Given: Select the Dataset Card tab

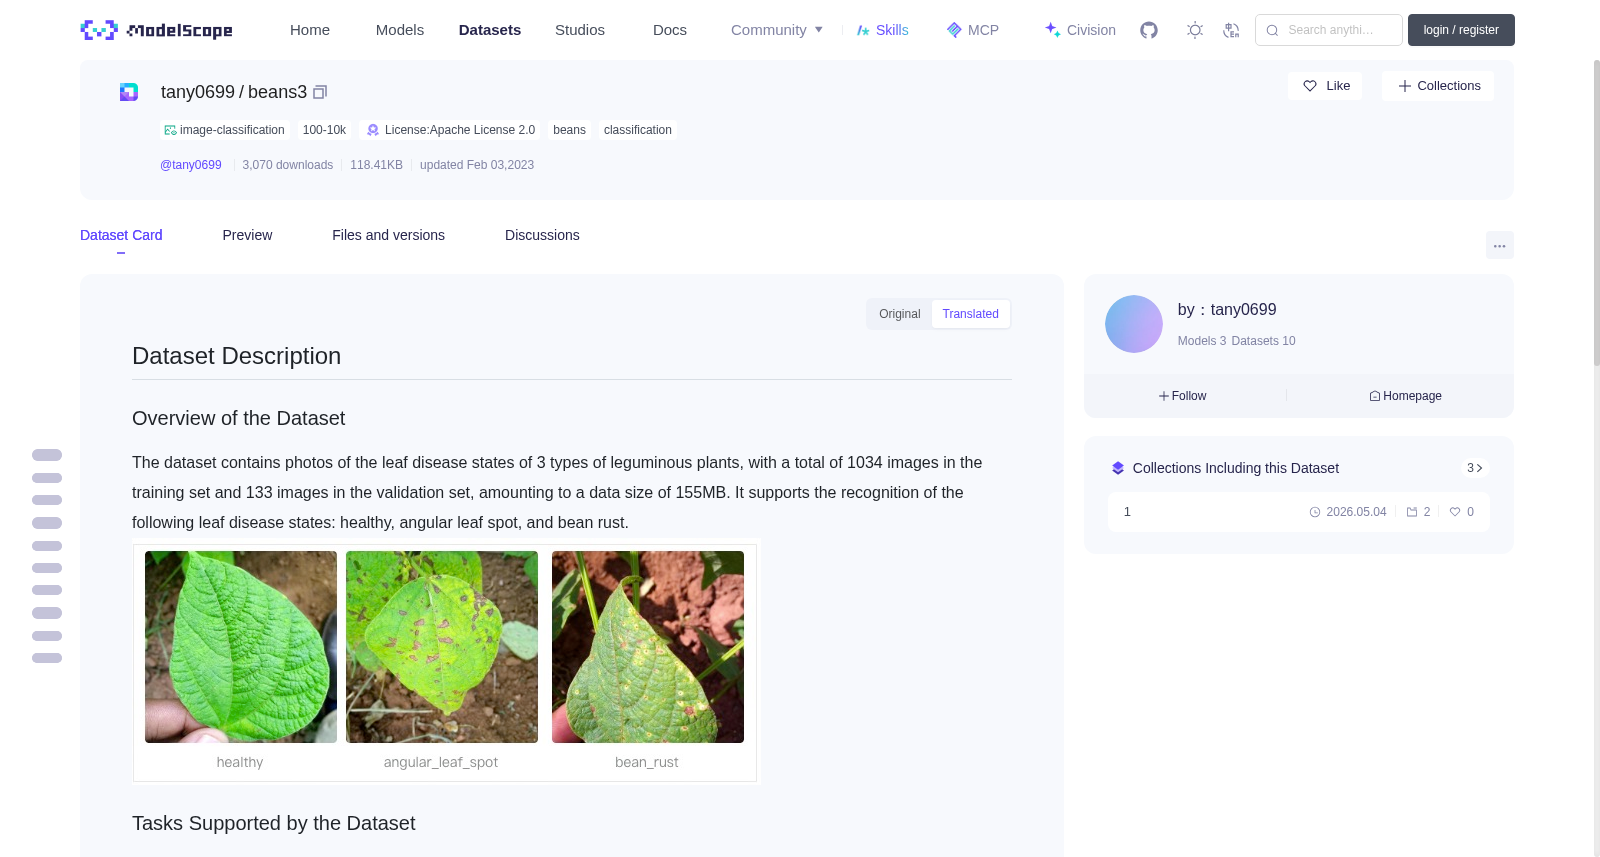Looking at the screenshot, I should [x=121, y=235].
